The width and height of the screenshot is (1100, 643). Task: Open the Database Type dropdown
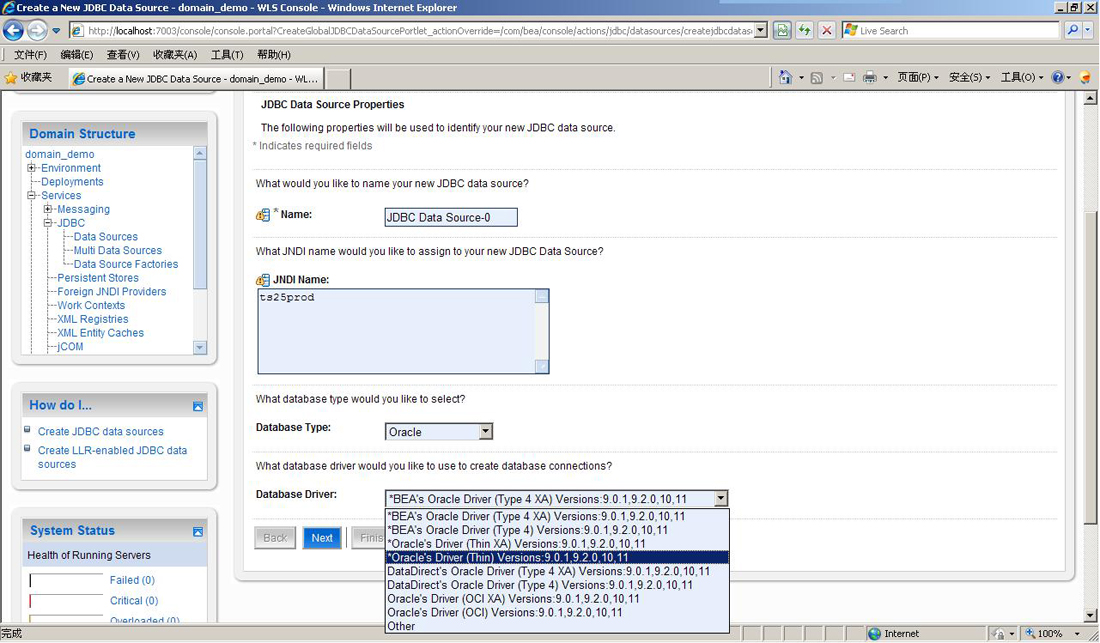[485, 432]
